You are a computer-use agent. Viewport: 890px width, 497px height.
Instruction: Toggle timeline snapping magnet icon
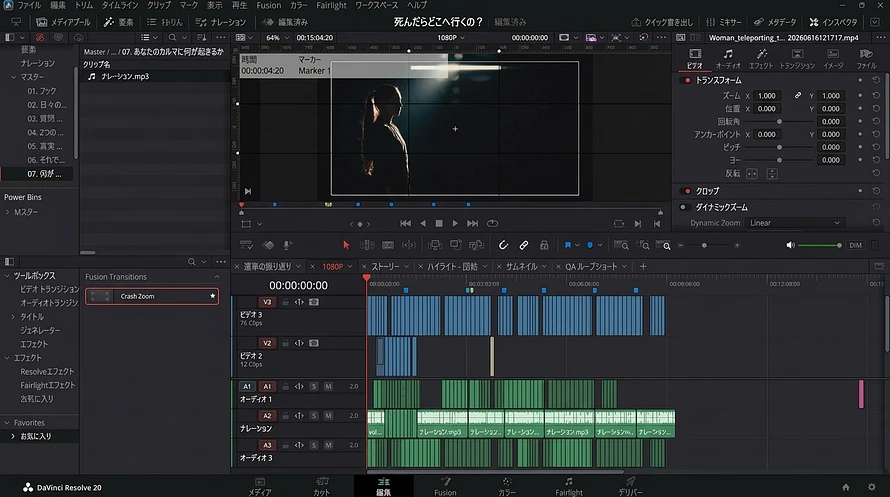pos(503,245)
